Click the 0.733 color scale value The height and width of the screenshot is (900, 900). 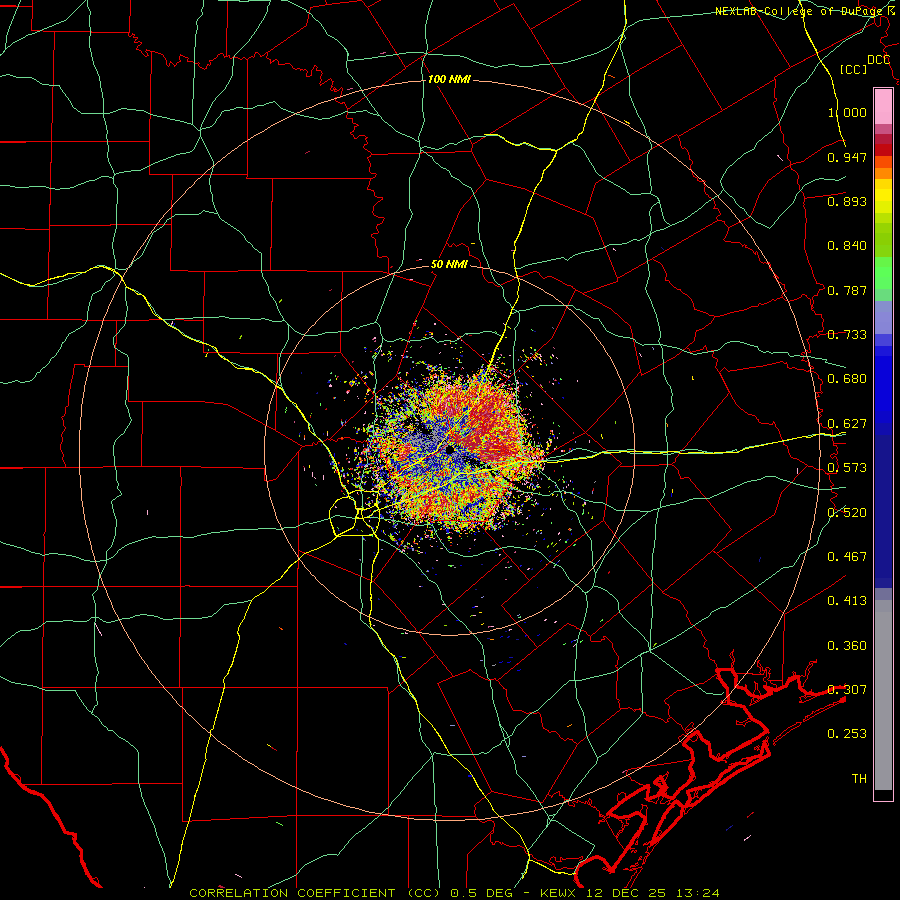point(847,335)
